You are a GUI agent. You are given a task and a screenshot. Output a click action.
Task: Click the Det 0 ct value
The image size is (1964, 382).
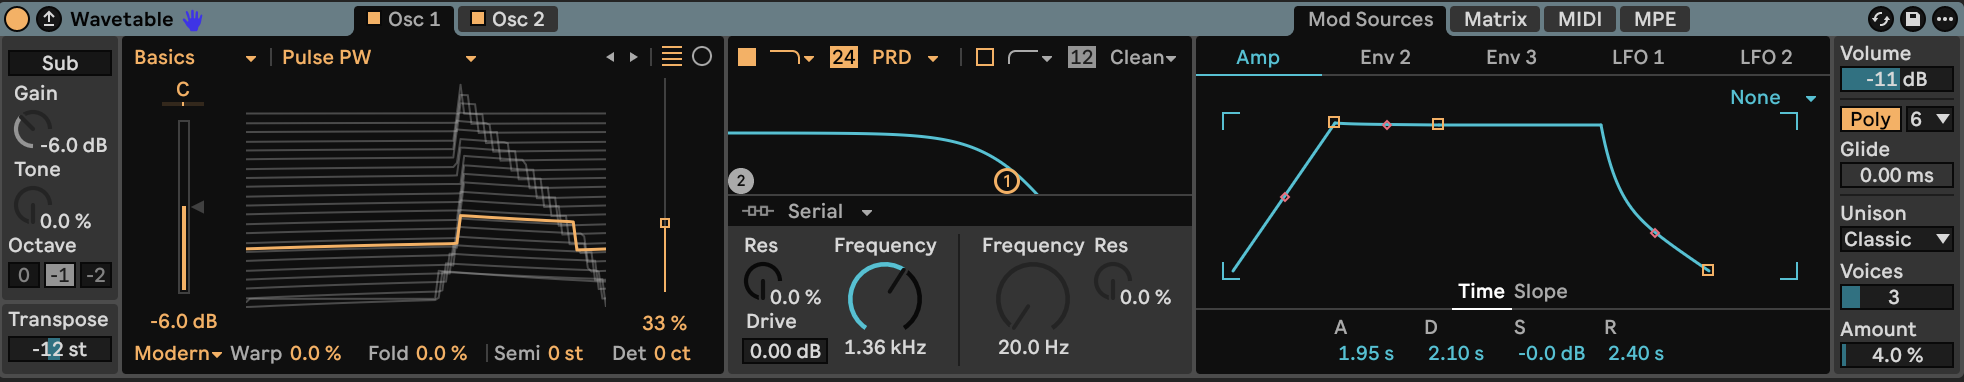pyautogui.click(x=672, y=353)
